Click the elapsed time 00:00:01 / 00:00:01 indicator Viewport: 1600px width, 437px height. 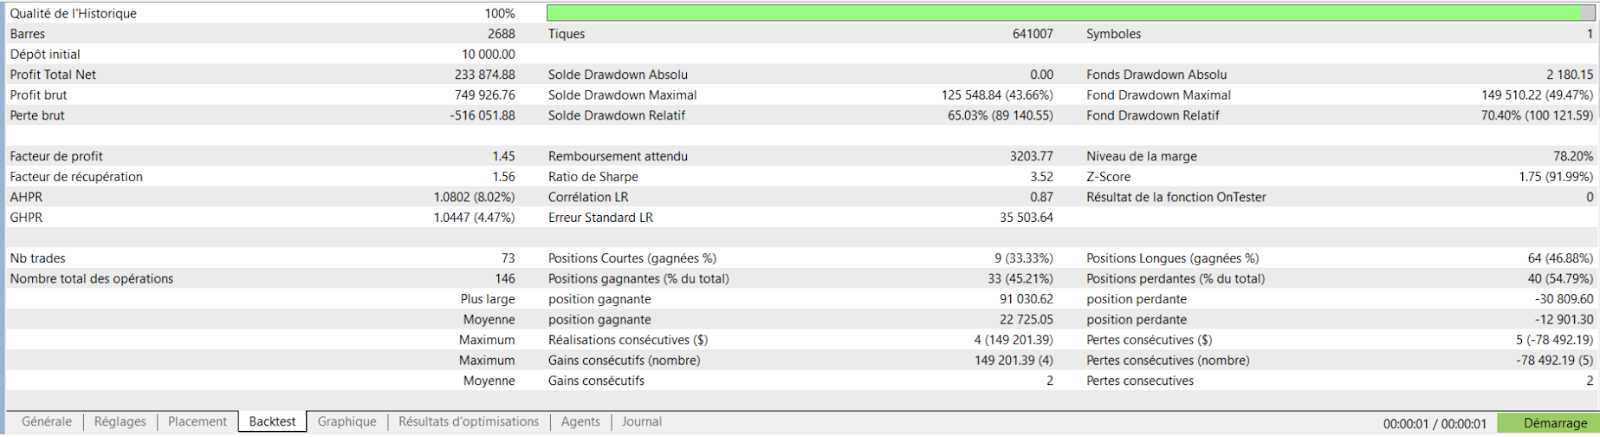tap(1434, 424)
